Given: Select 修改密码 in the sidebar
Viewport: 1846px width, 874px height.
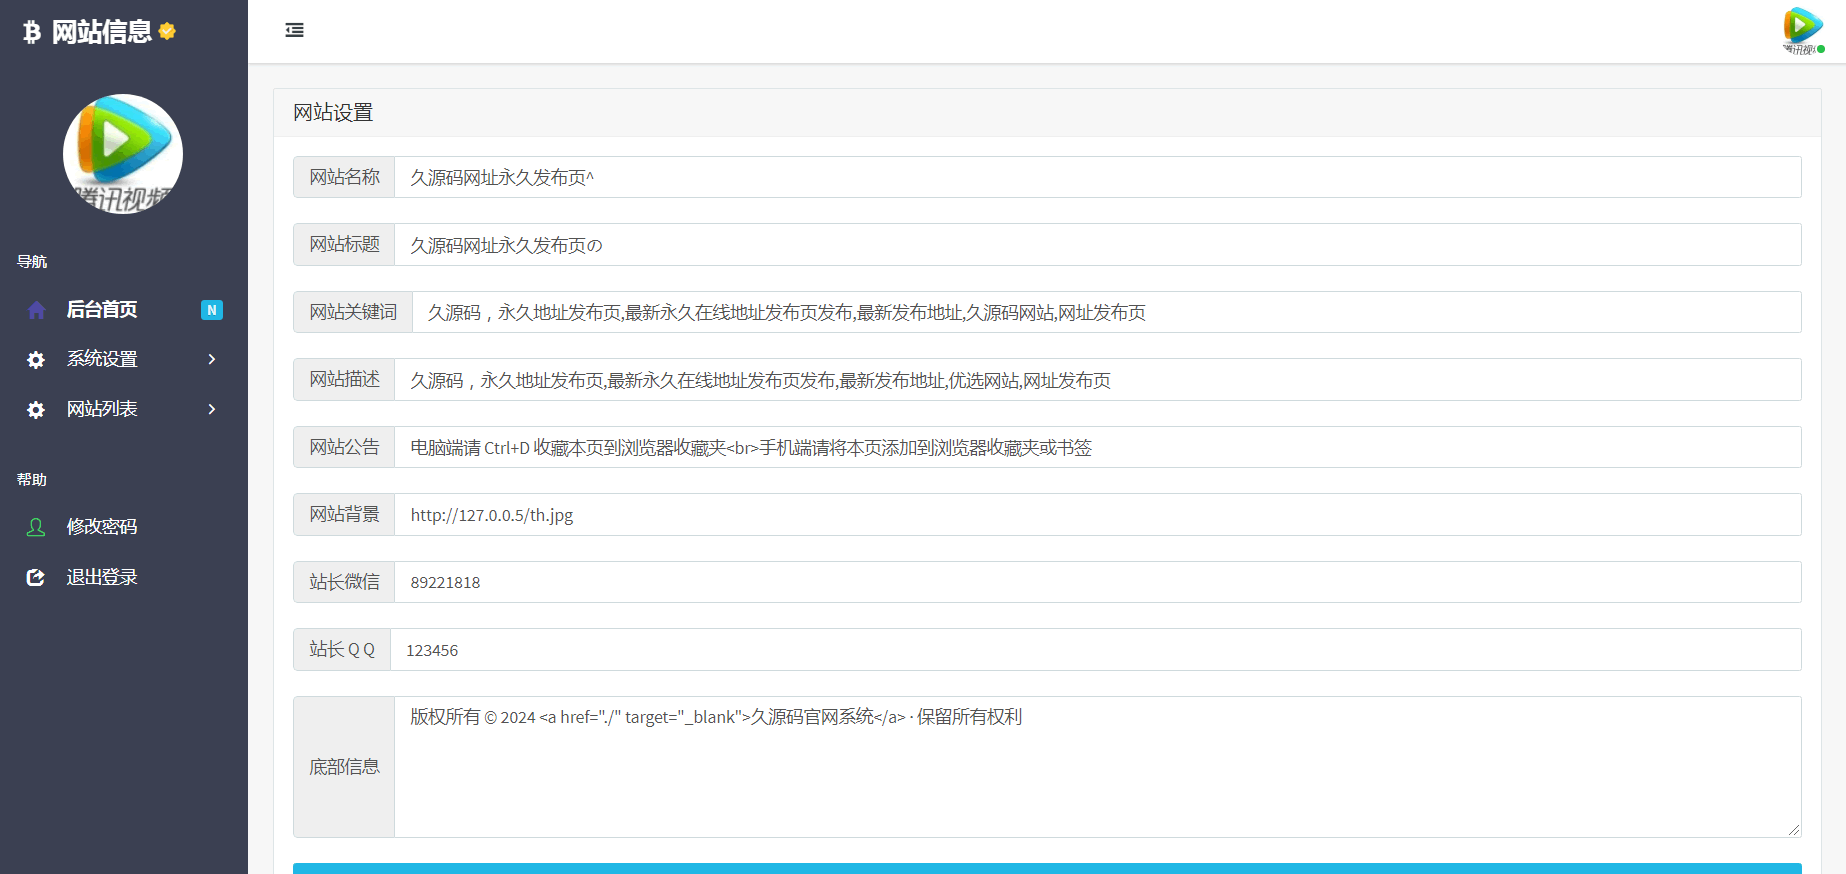Looking at the screenshot, I should pos(102,527).
